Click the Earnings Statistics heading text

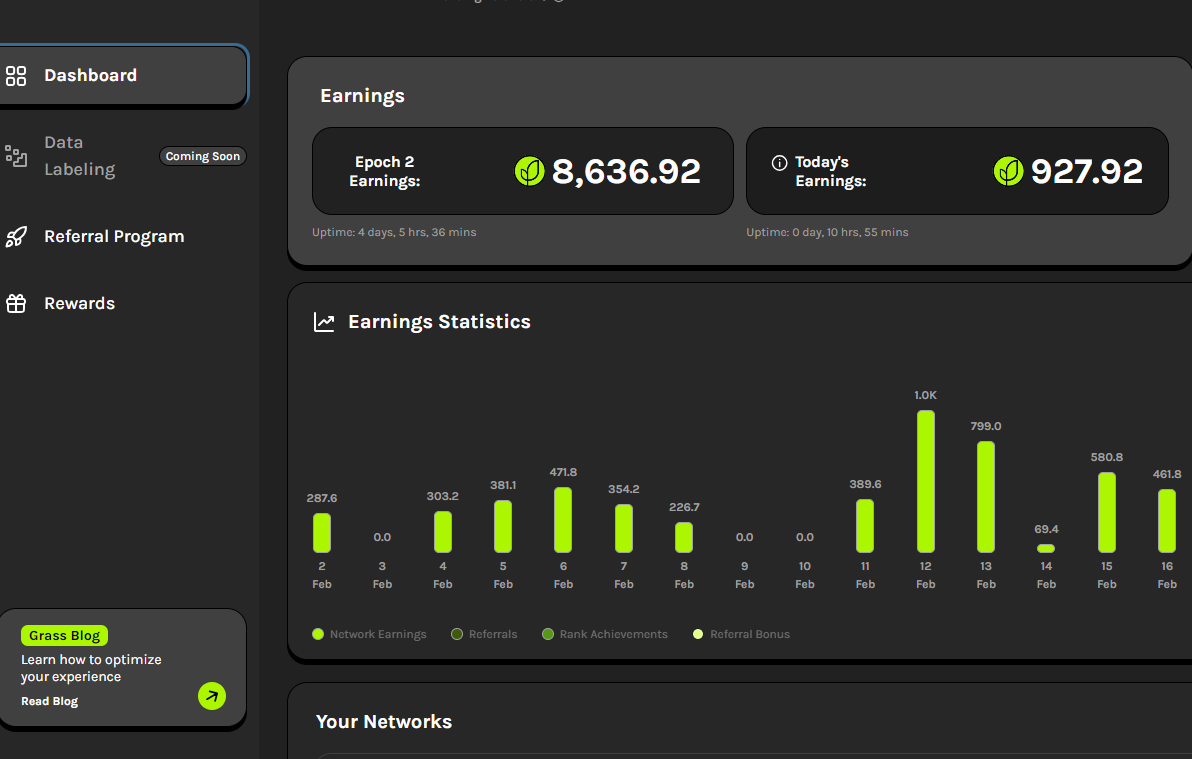[439, 322]
